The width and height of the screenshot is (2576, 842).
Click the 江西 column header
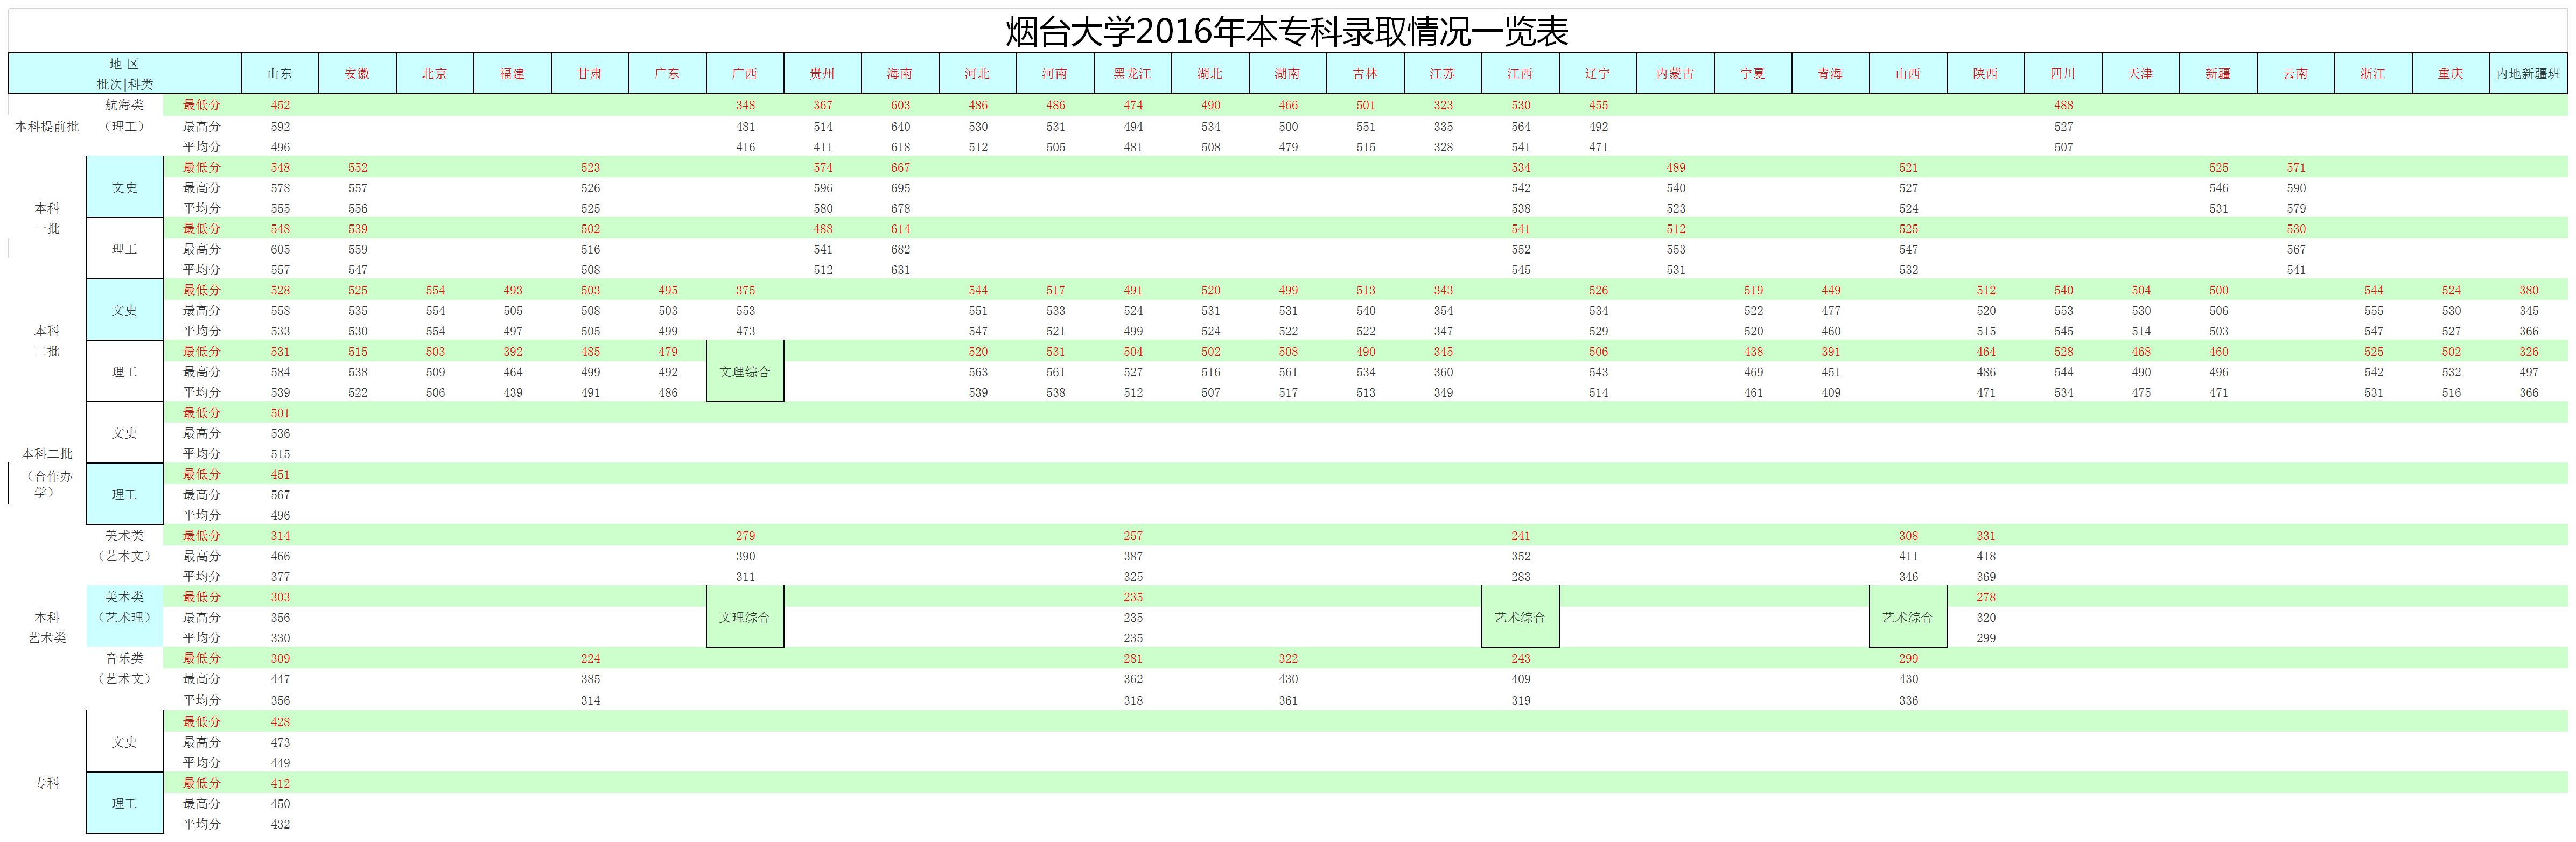click(1520, 74)
